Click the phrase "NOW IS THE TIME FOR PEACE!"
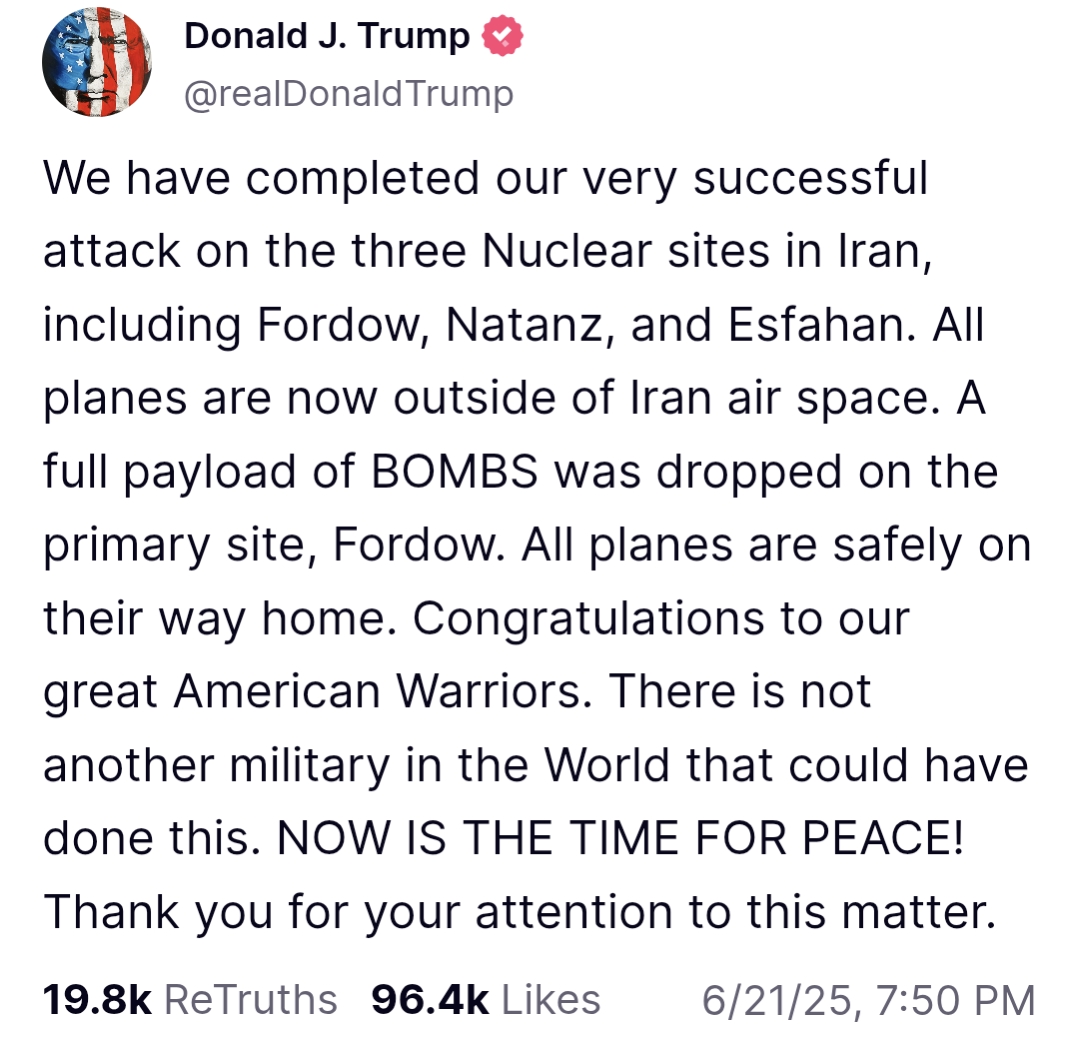Viewport: 1079px width, 1063px height. tap(620, 838)
